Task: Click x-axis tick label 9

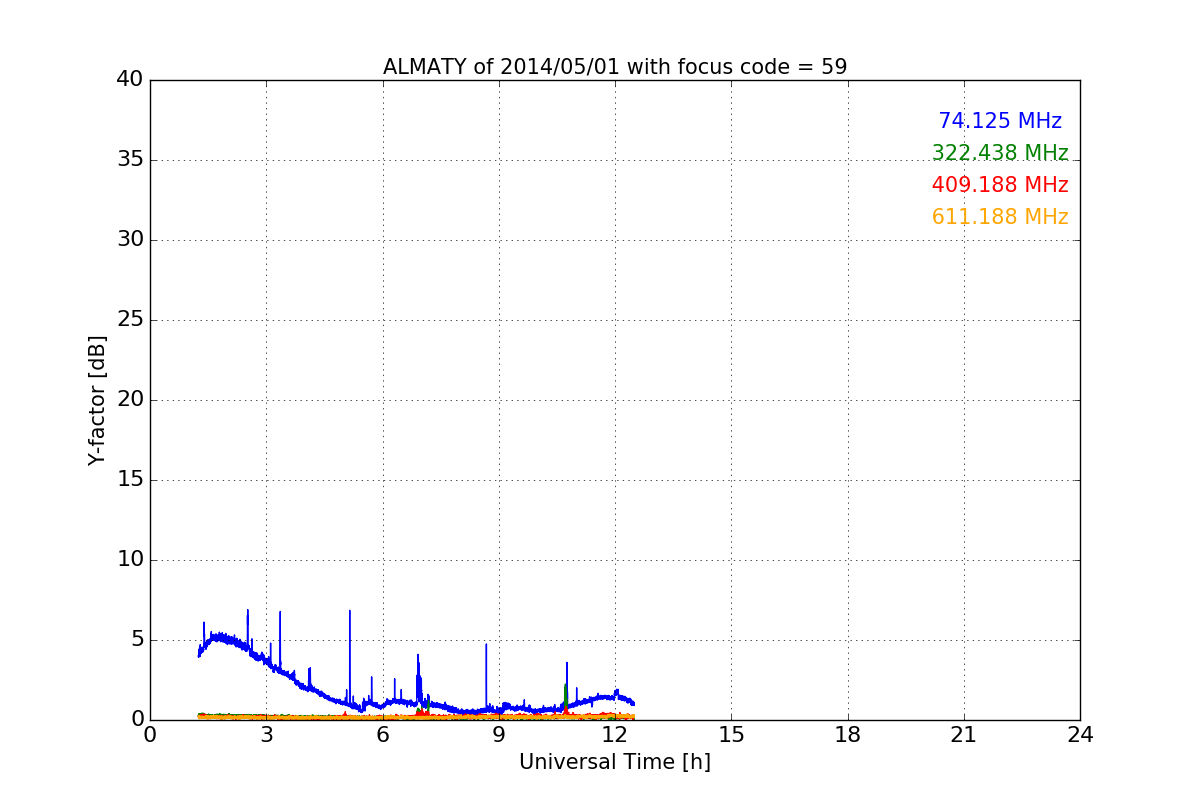Action: tap(499, 735)
